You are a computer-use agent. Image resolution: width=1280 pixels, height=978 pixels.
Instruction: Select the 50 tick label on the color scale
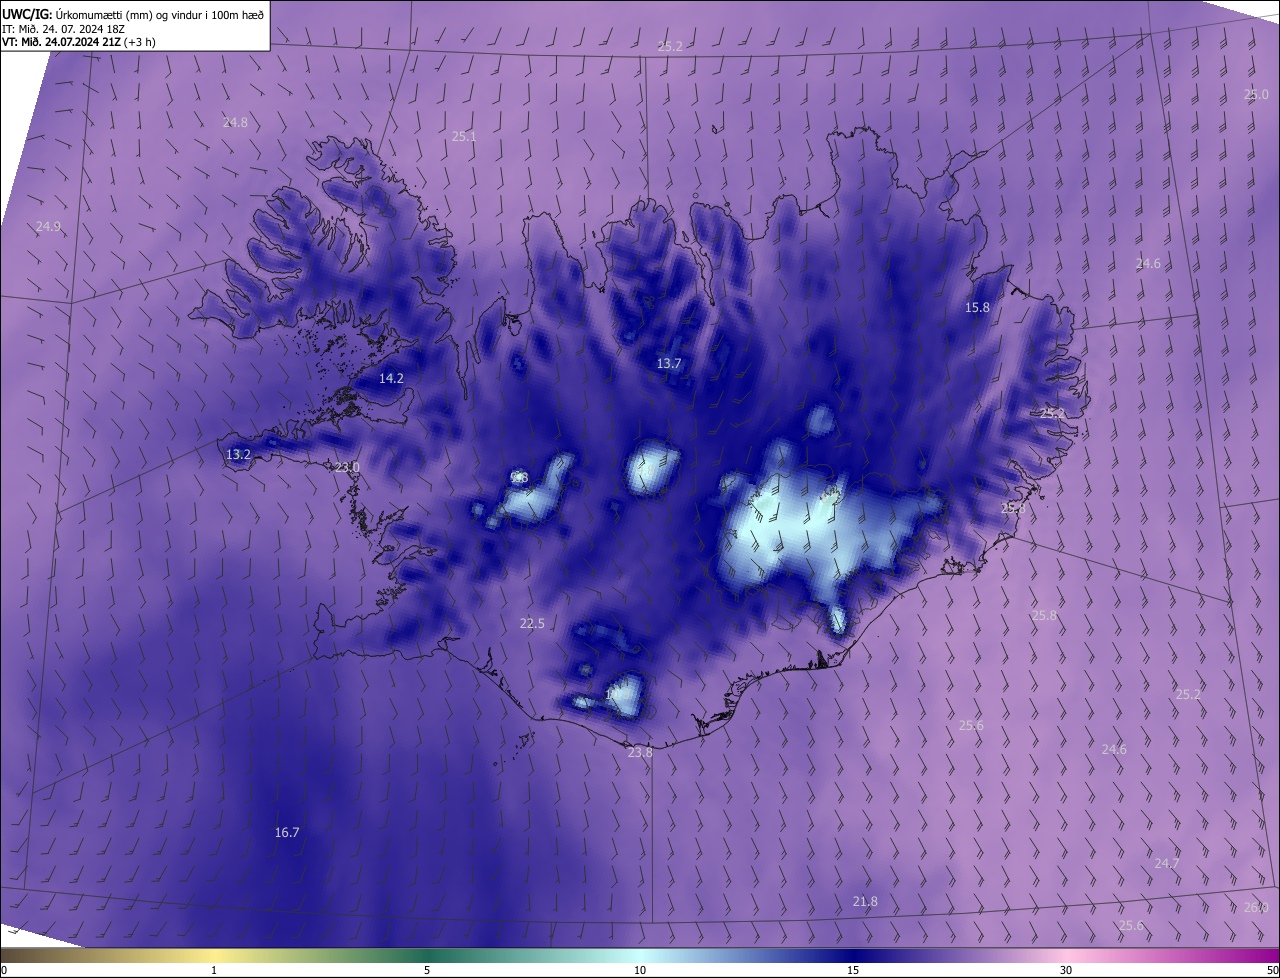(x=1272, y=970)
